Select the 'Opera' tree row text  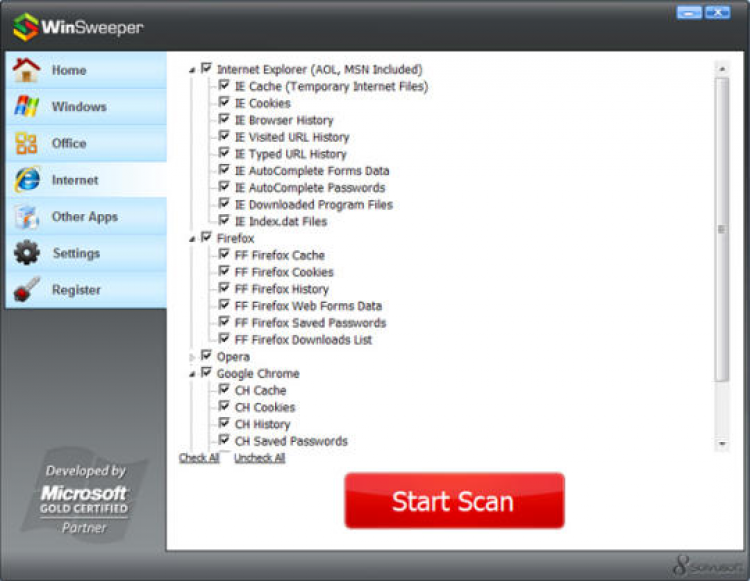pos(233,357)
